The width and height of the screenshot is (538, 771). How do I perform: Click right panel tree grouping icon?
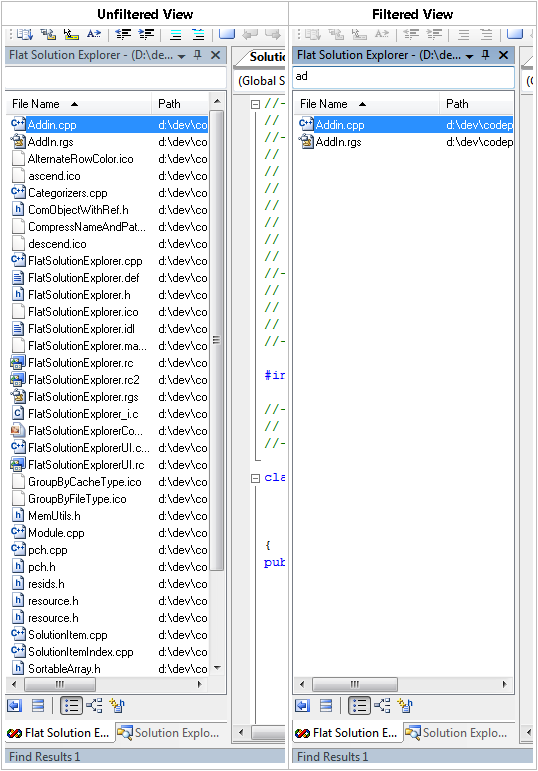point(382,706)
